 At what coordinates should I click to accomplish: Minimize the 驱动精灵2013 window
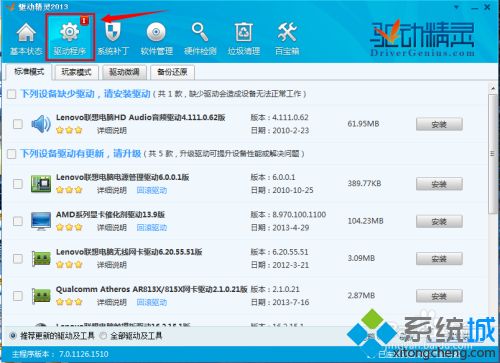pos(475,7)
